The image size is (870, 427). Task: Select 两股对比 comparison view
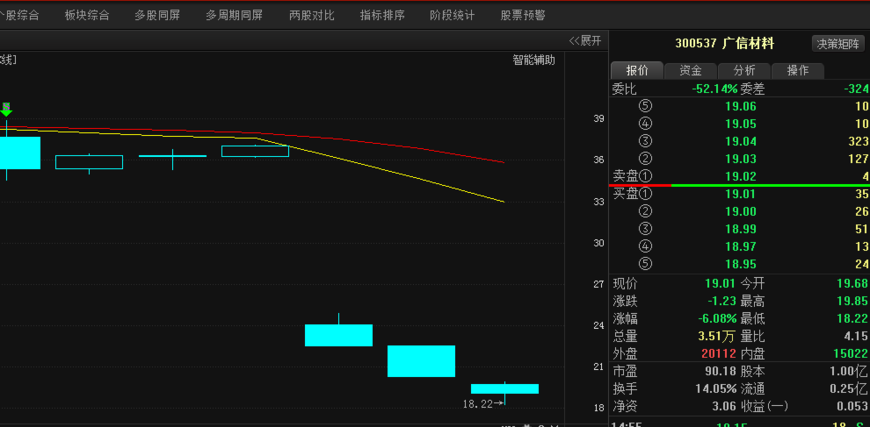tap(311, 15)
